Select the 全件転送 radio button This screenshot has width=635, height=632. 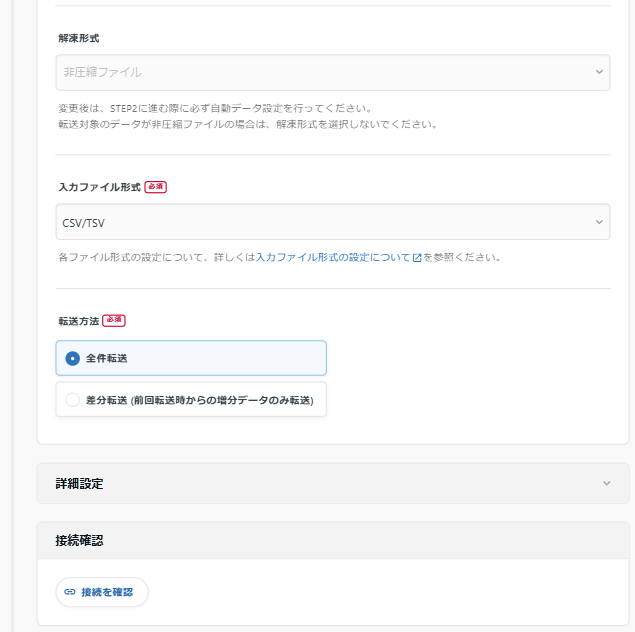72,358
